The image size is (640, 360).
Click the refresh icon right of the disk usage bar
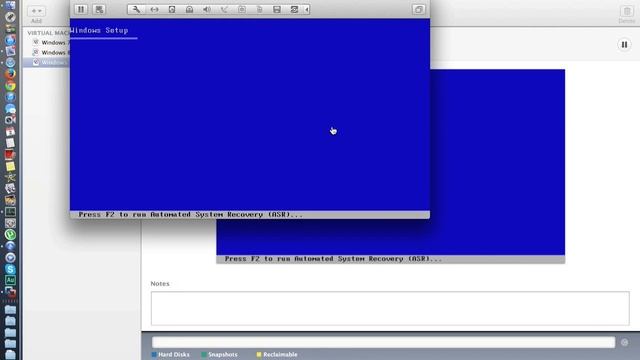coord(624,342)
